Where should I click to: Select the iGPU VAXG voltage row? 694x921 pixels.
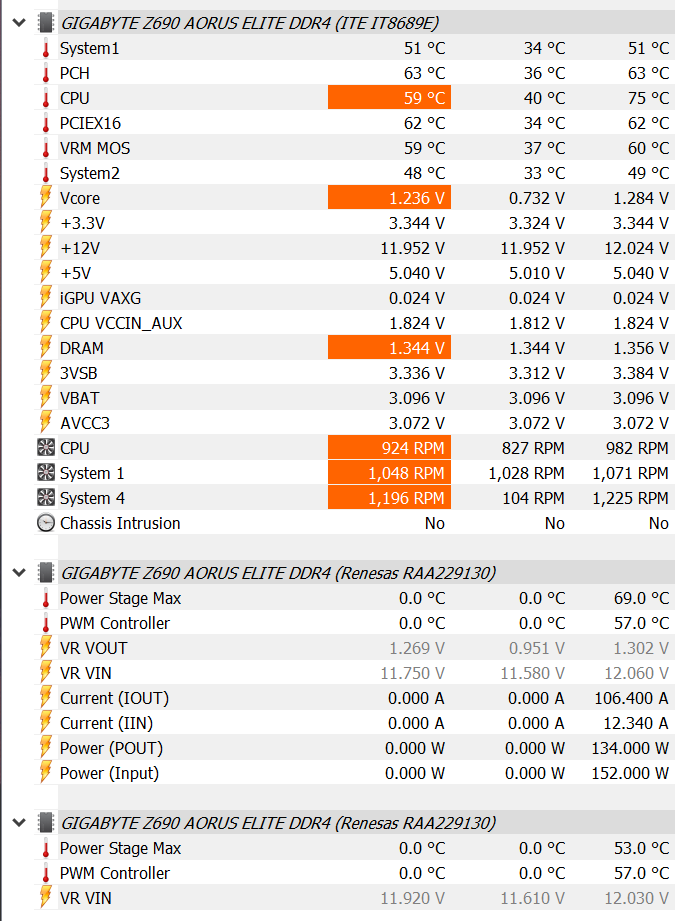click(x=101, y=298)
